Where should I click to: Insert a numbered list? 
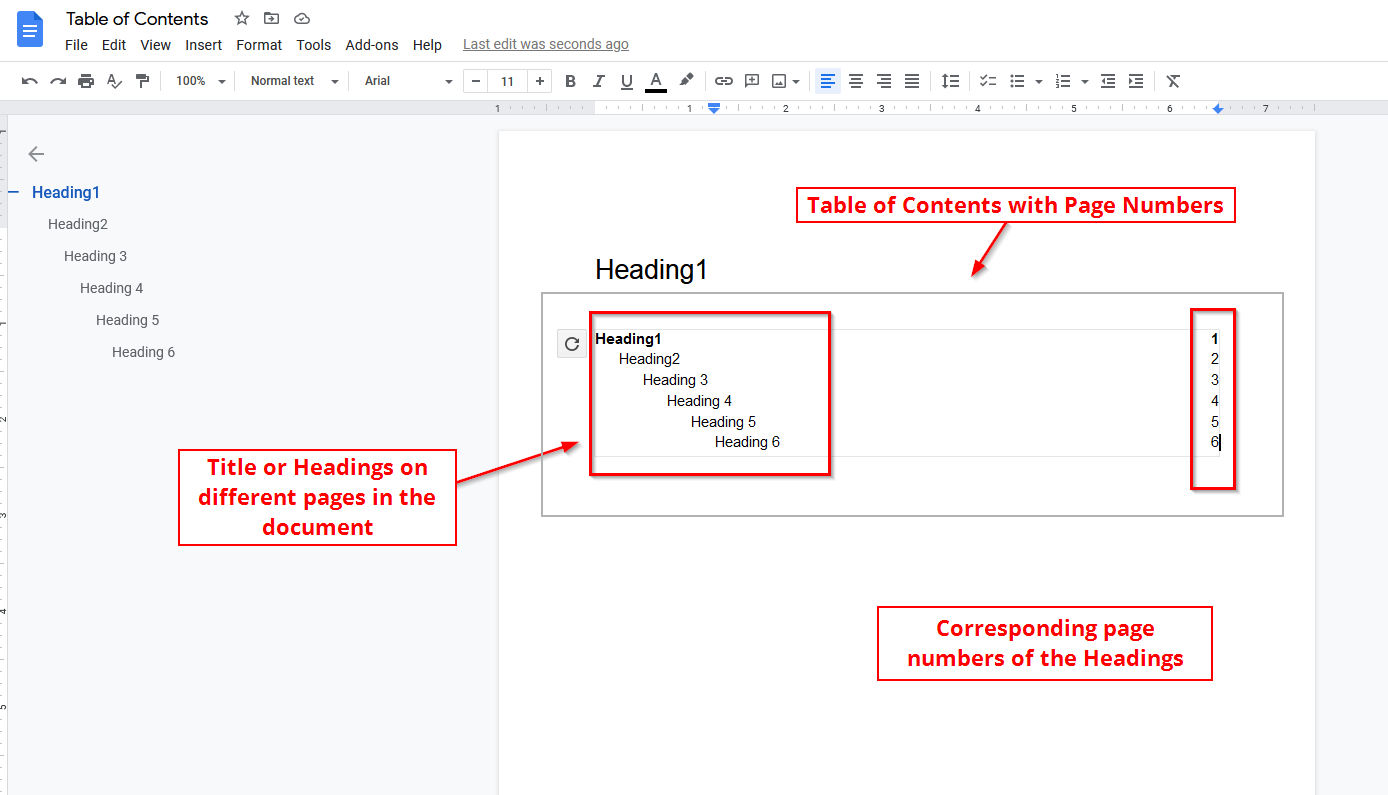pos(1063,81)
